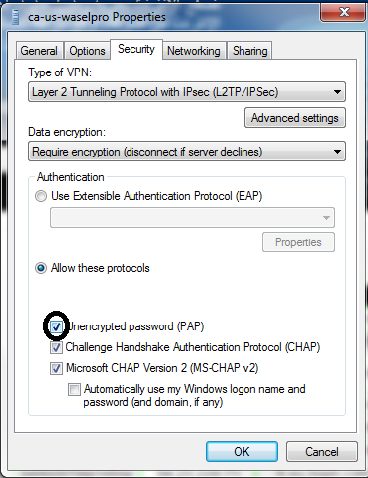368x478 pixels.
Task: Select the Security tab
Action: 136,49
